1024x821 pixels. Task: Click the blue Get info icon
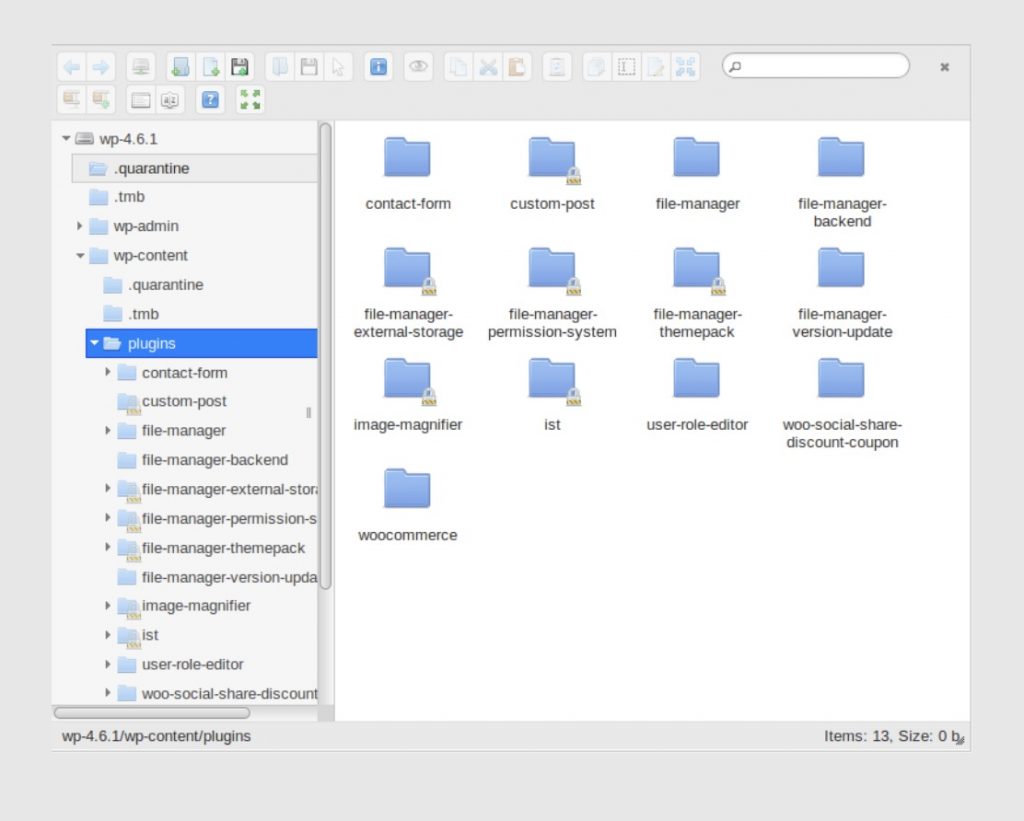(378, 67)
